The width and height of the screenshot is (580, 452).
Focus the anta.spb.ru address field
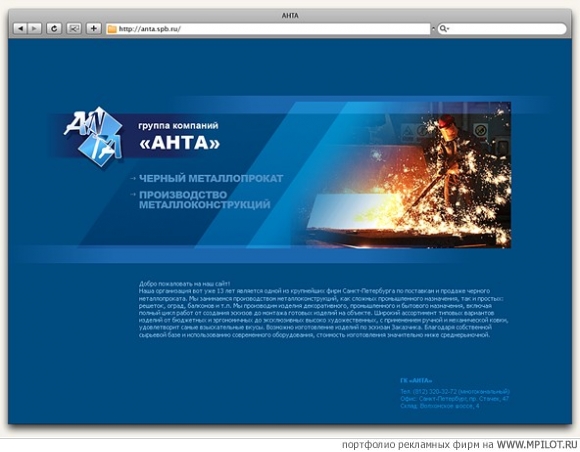coord(268,29)
